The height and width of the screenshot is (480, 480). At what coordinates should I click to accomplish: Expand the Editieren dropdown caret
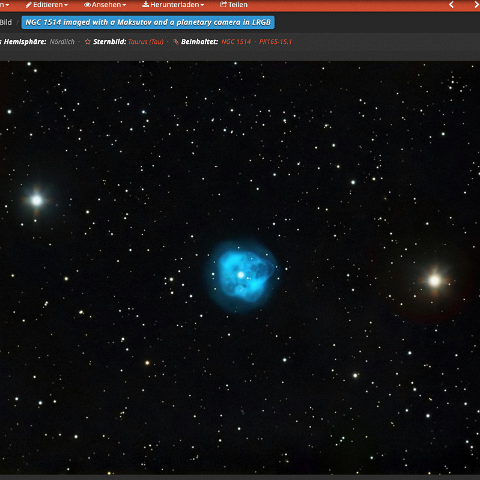pos(66,5)
